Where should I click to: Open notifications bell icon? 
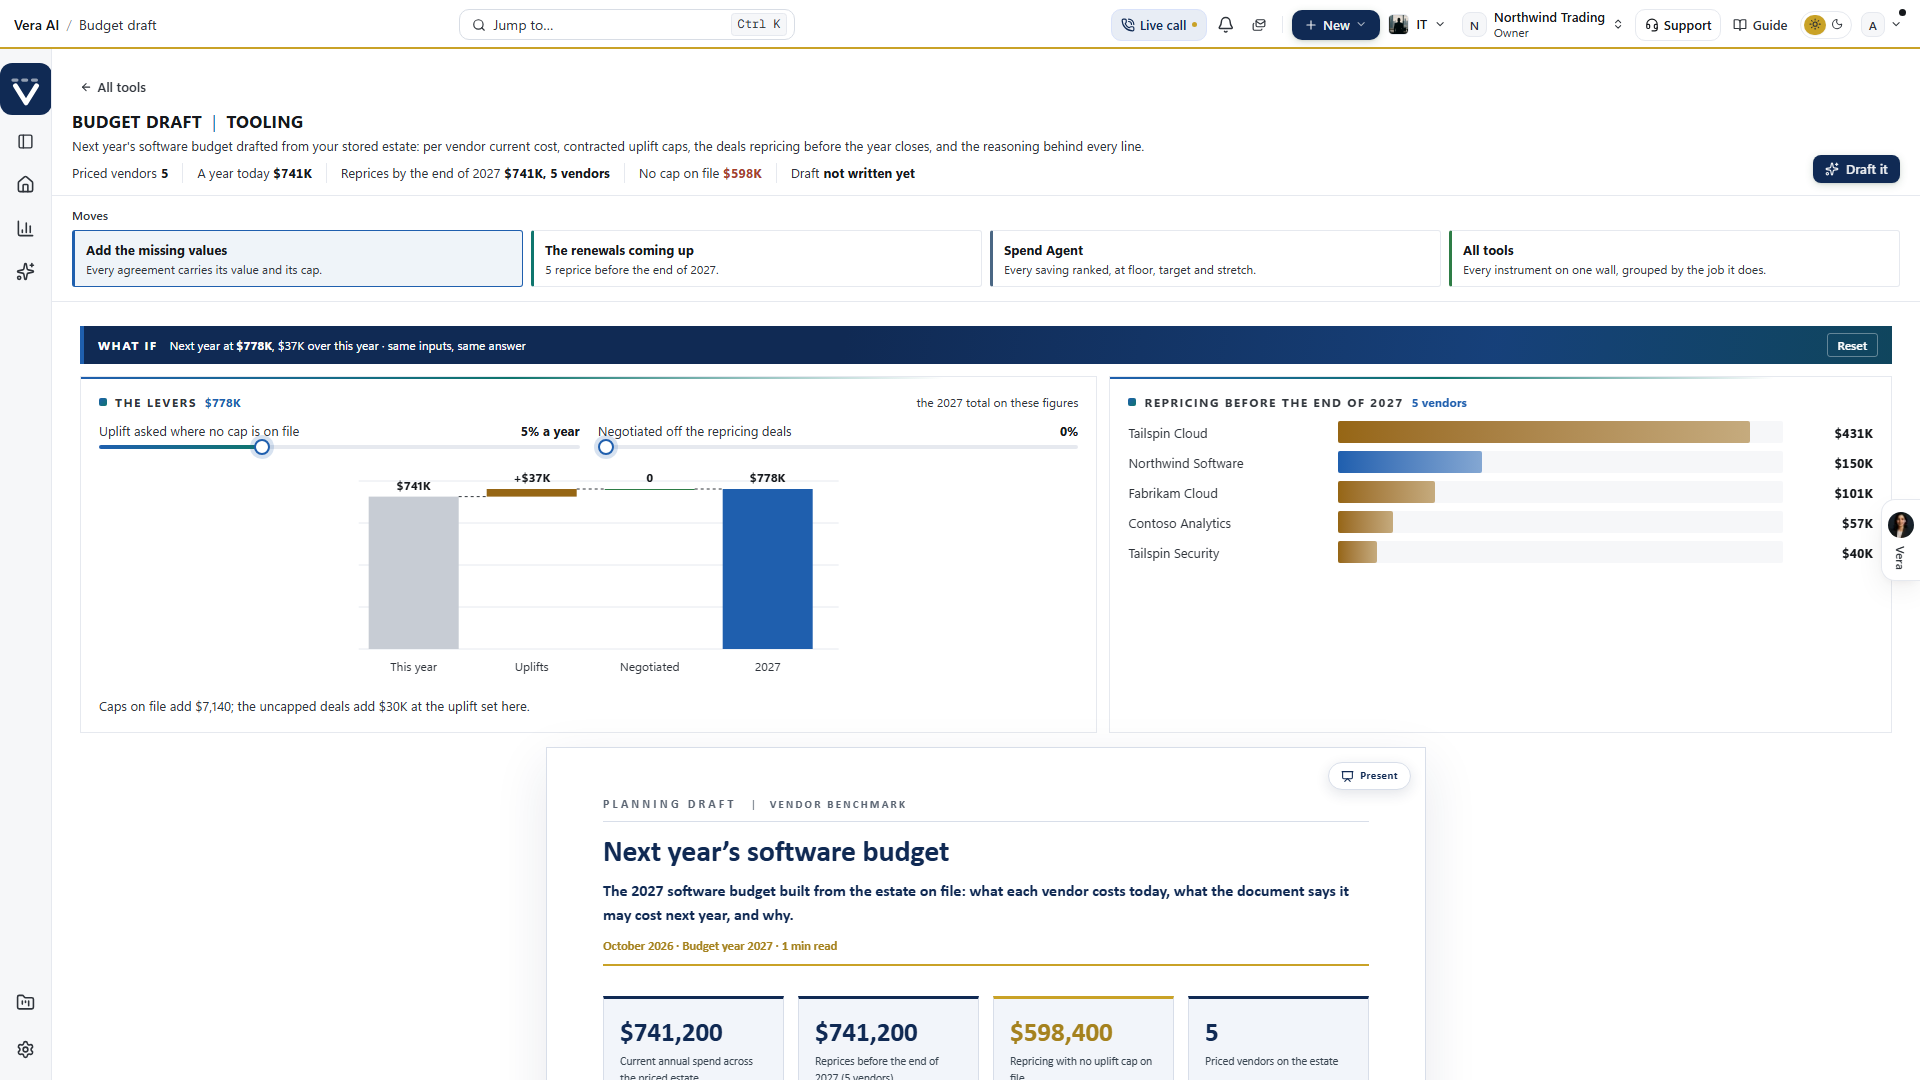tap(1226, 25)
